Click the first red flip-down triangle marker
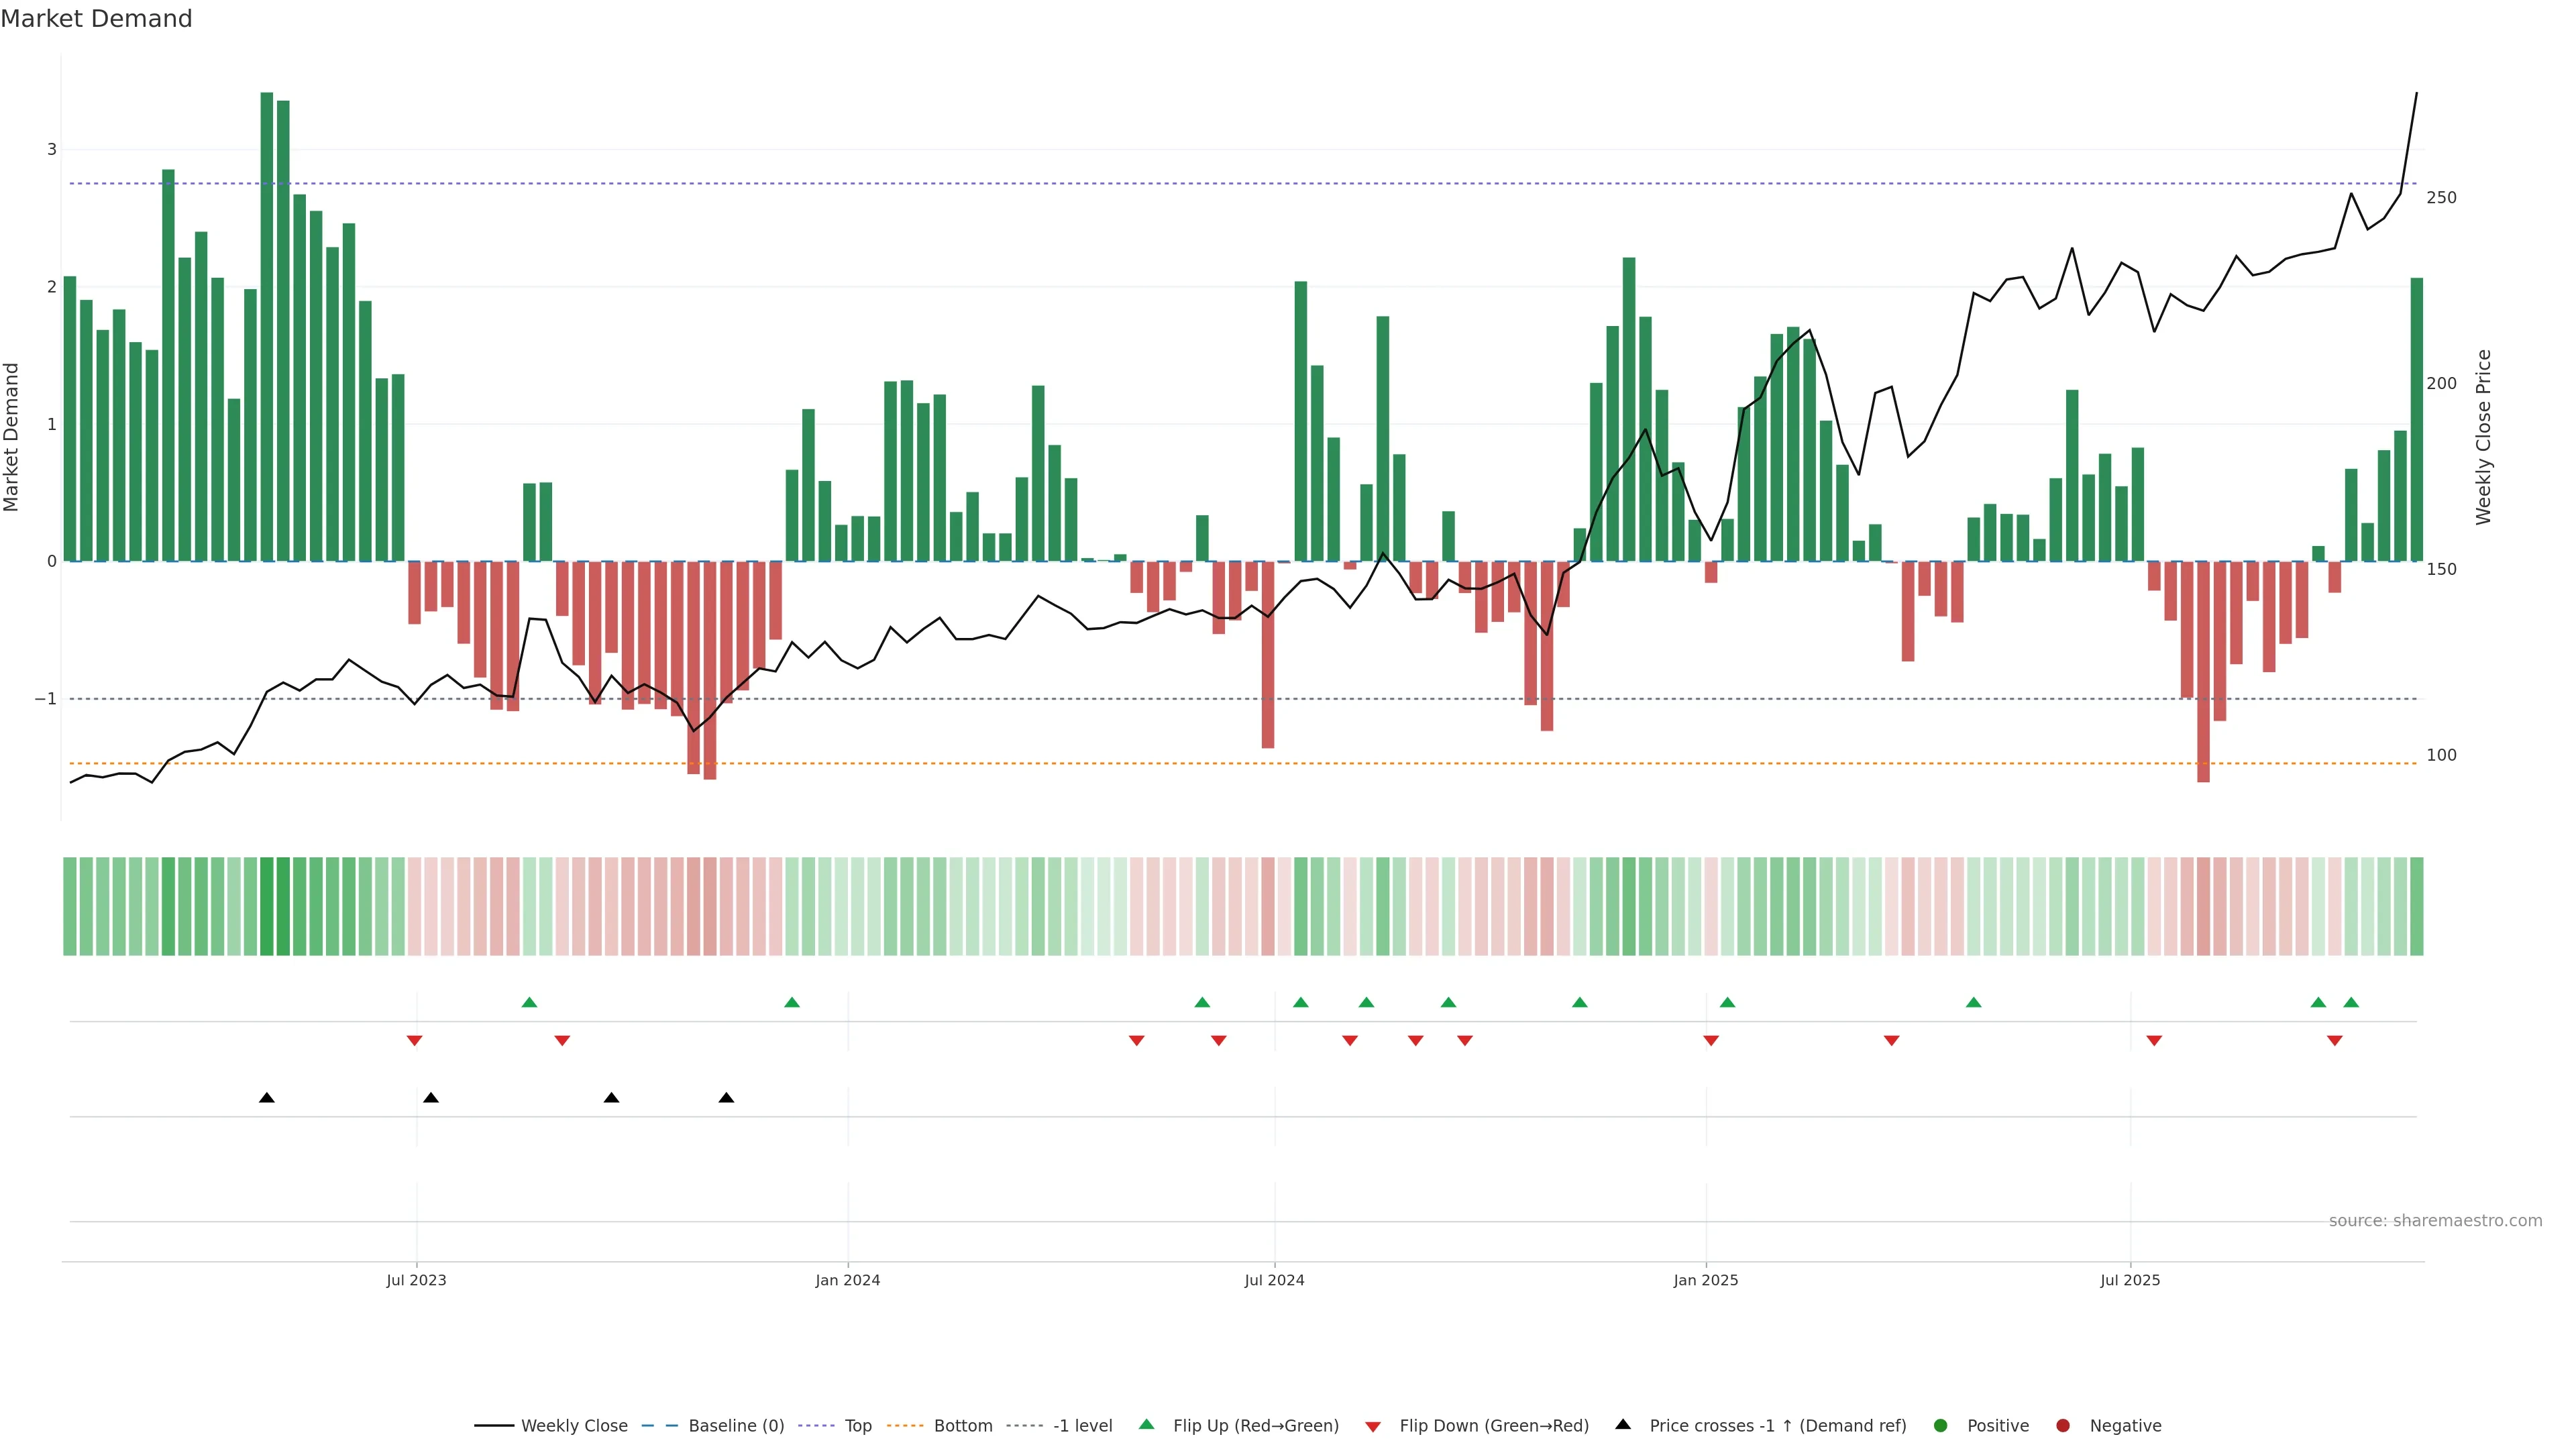Screen dimensions: 2576x1449 (414, 1041)
